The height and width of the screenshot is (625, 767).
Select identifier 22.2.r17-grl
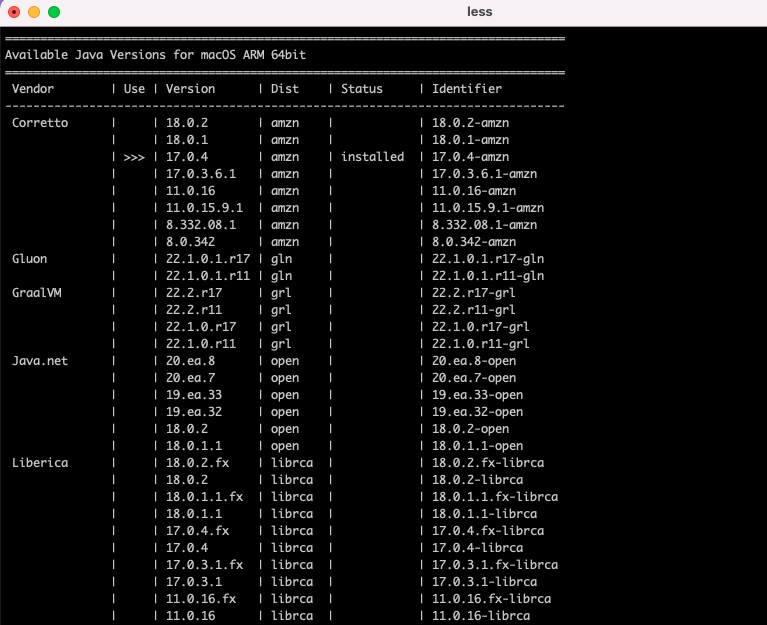click(x=474, y=293)
